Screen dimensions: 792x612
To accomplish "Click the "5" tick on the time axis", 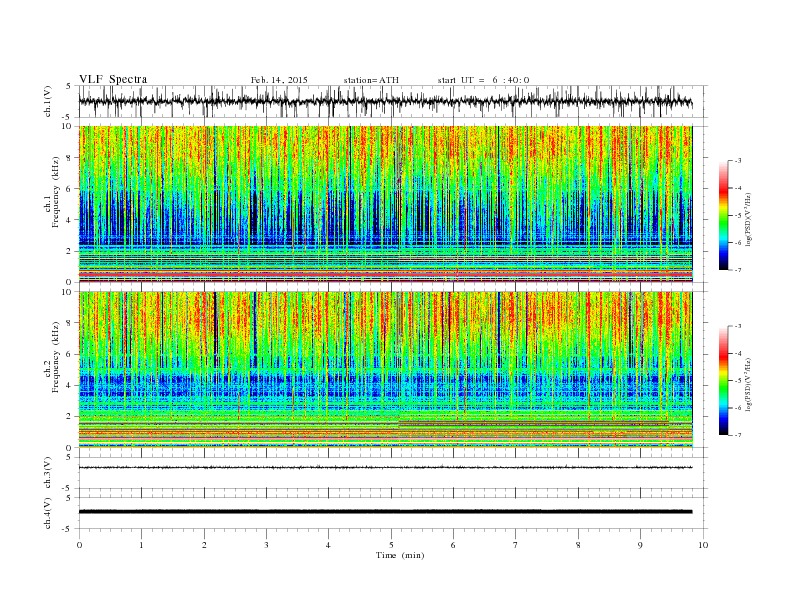I will pyautogui.click(x=391, y=545).
